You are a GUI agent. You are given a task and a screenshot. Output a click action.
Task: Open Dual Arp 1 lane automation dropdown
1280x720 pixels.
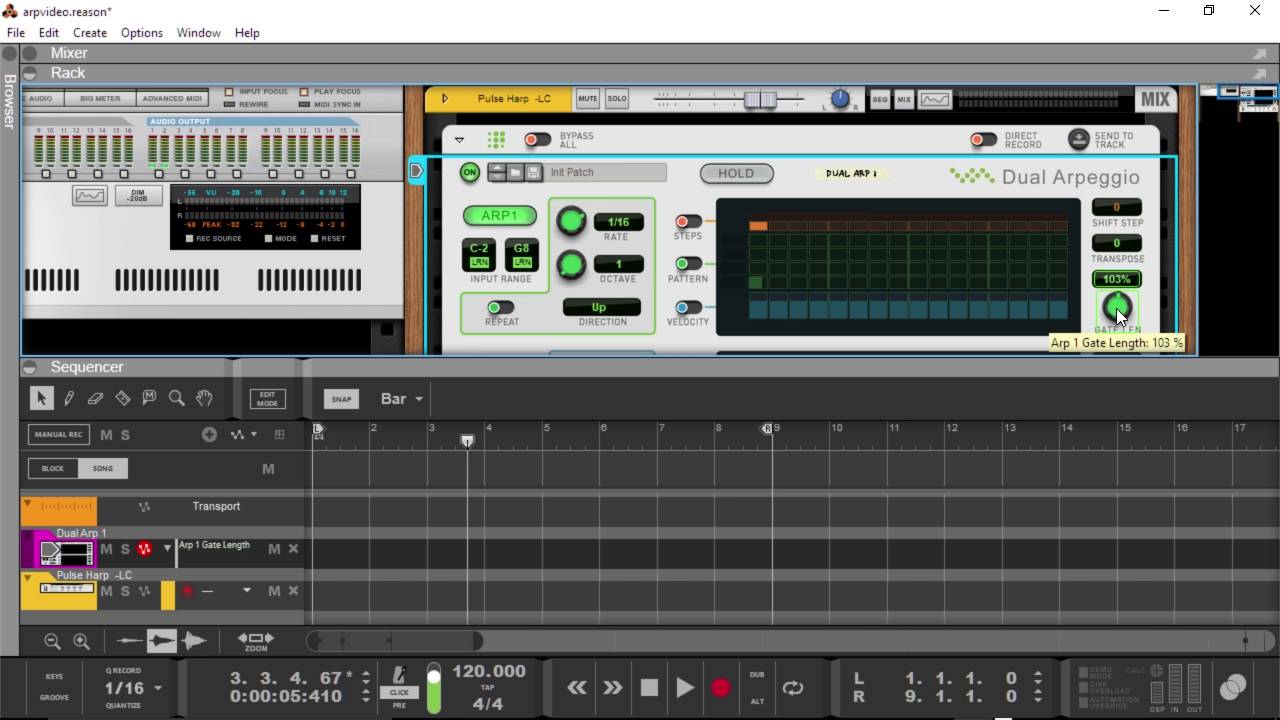point(167,549)
